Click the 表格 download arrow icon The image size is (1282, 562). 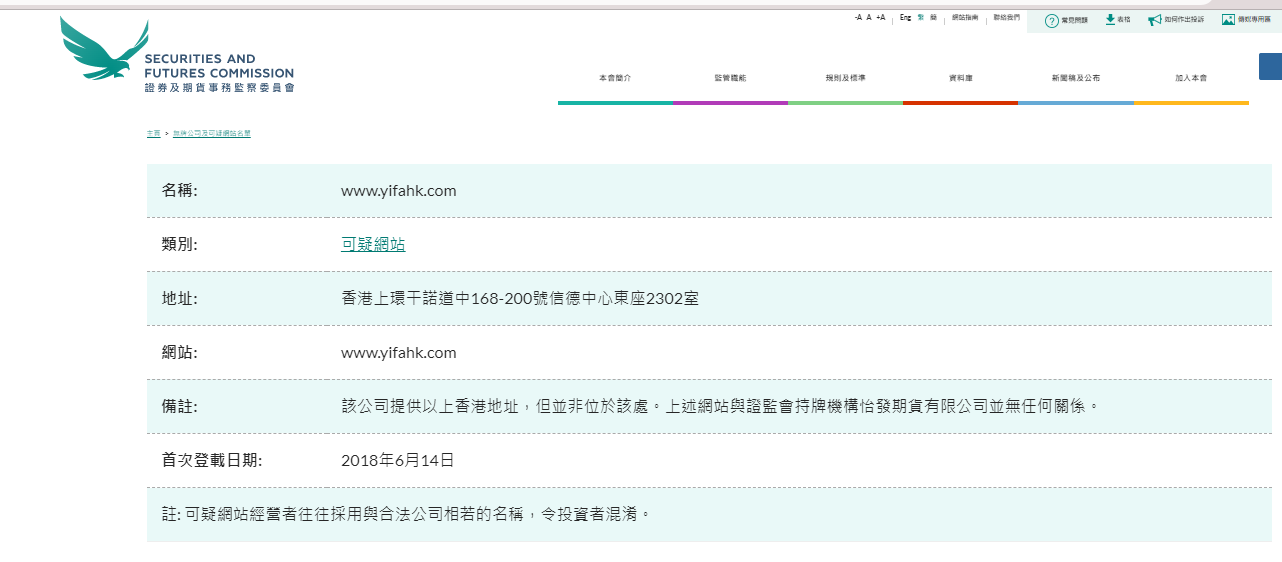coord(1110,19)
